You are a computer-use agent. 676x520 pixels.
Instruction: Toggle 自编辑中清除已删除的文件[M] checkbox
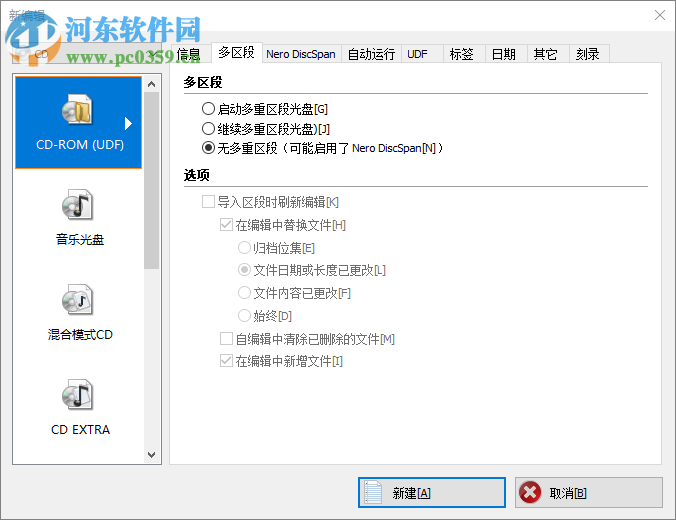pyautogui.click(x=226, y=338)
